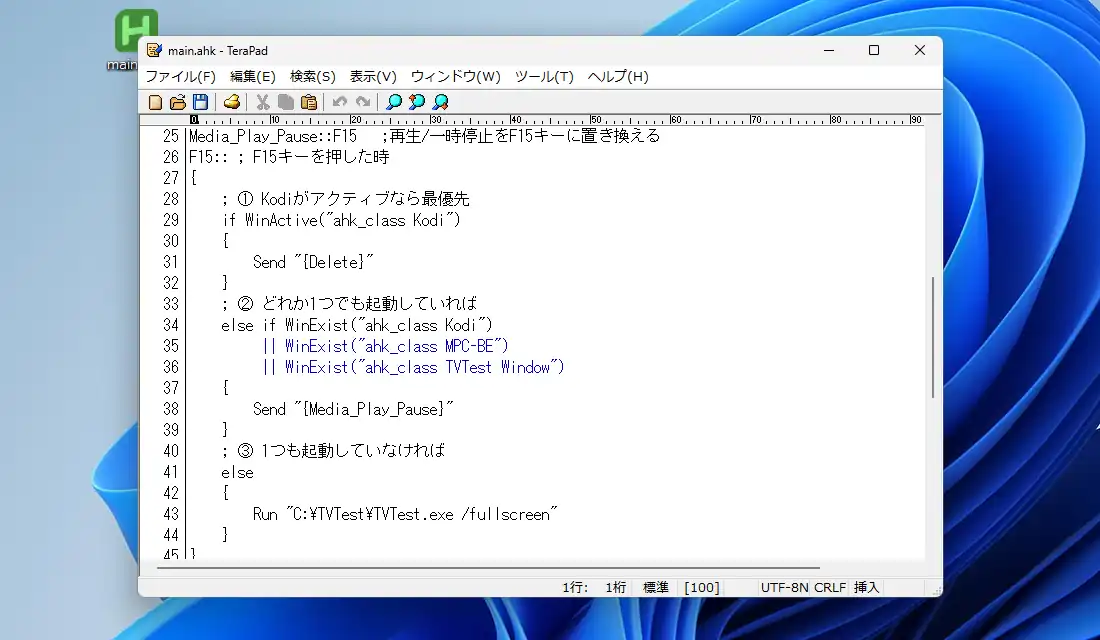Toggle the 挿入 insert mode indicator
The width and height of the screenshot is (1100, 640).
point(866,588)
